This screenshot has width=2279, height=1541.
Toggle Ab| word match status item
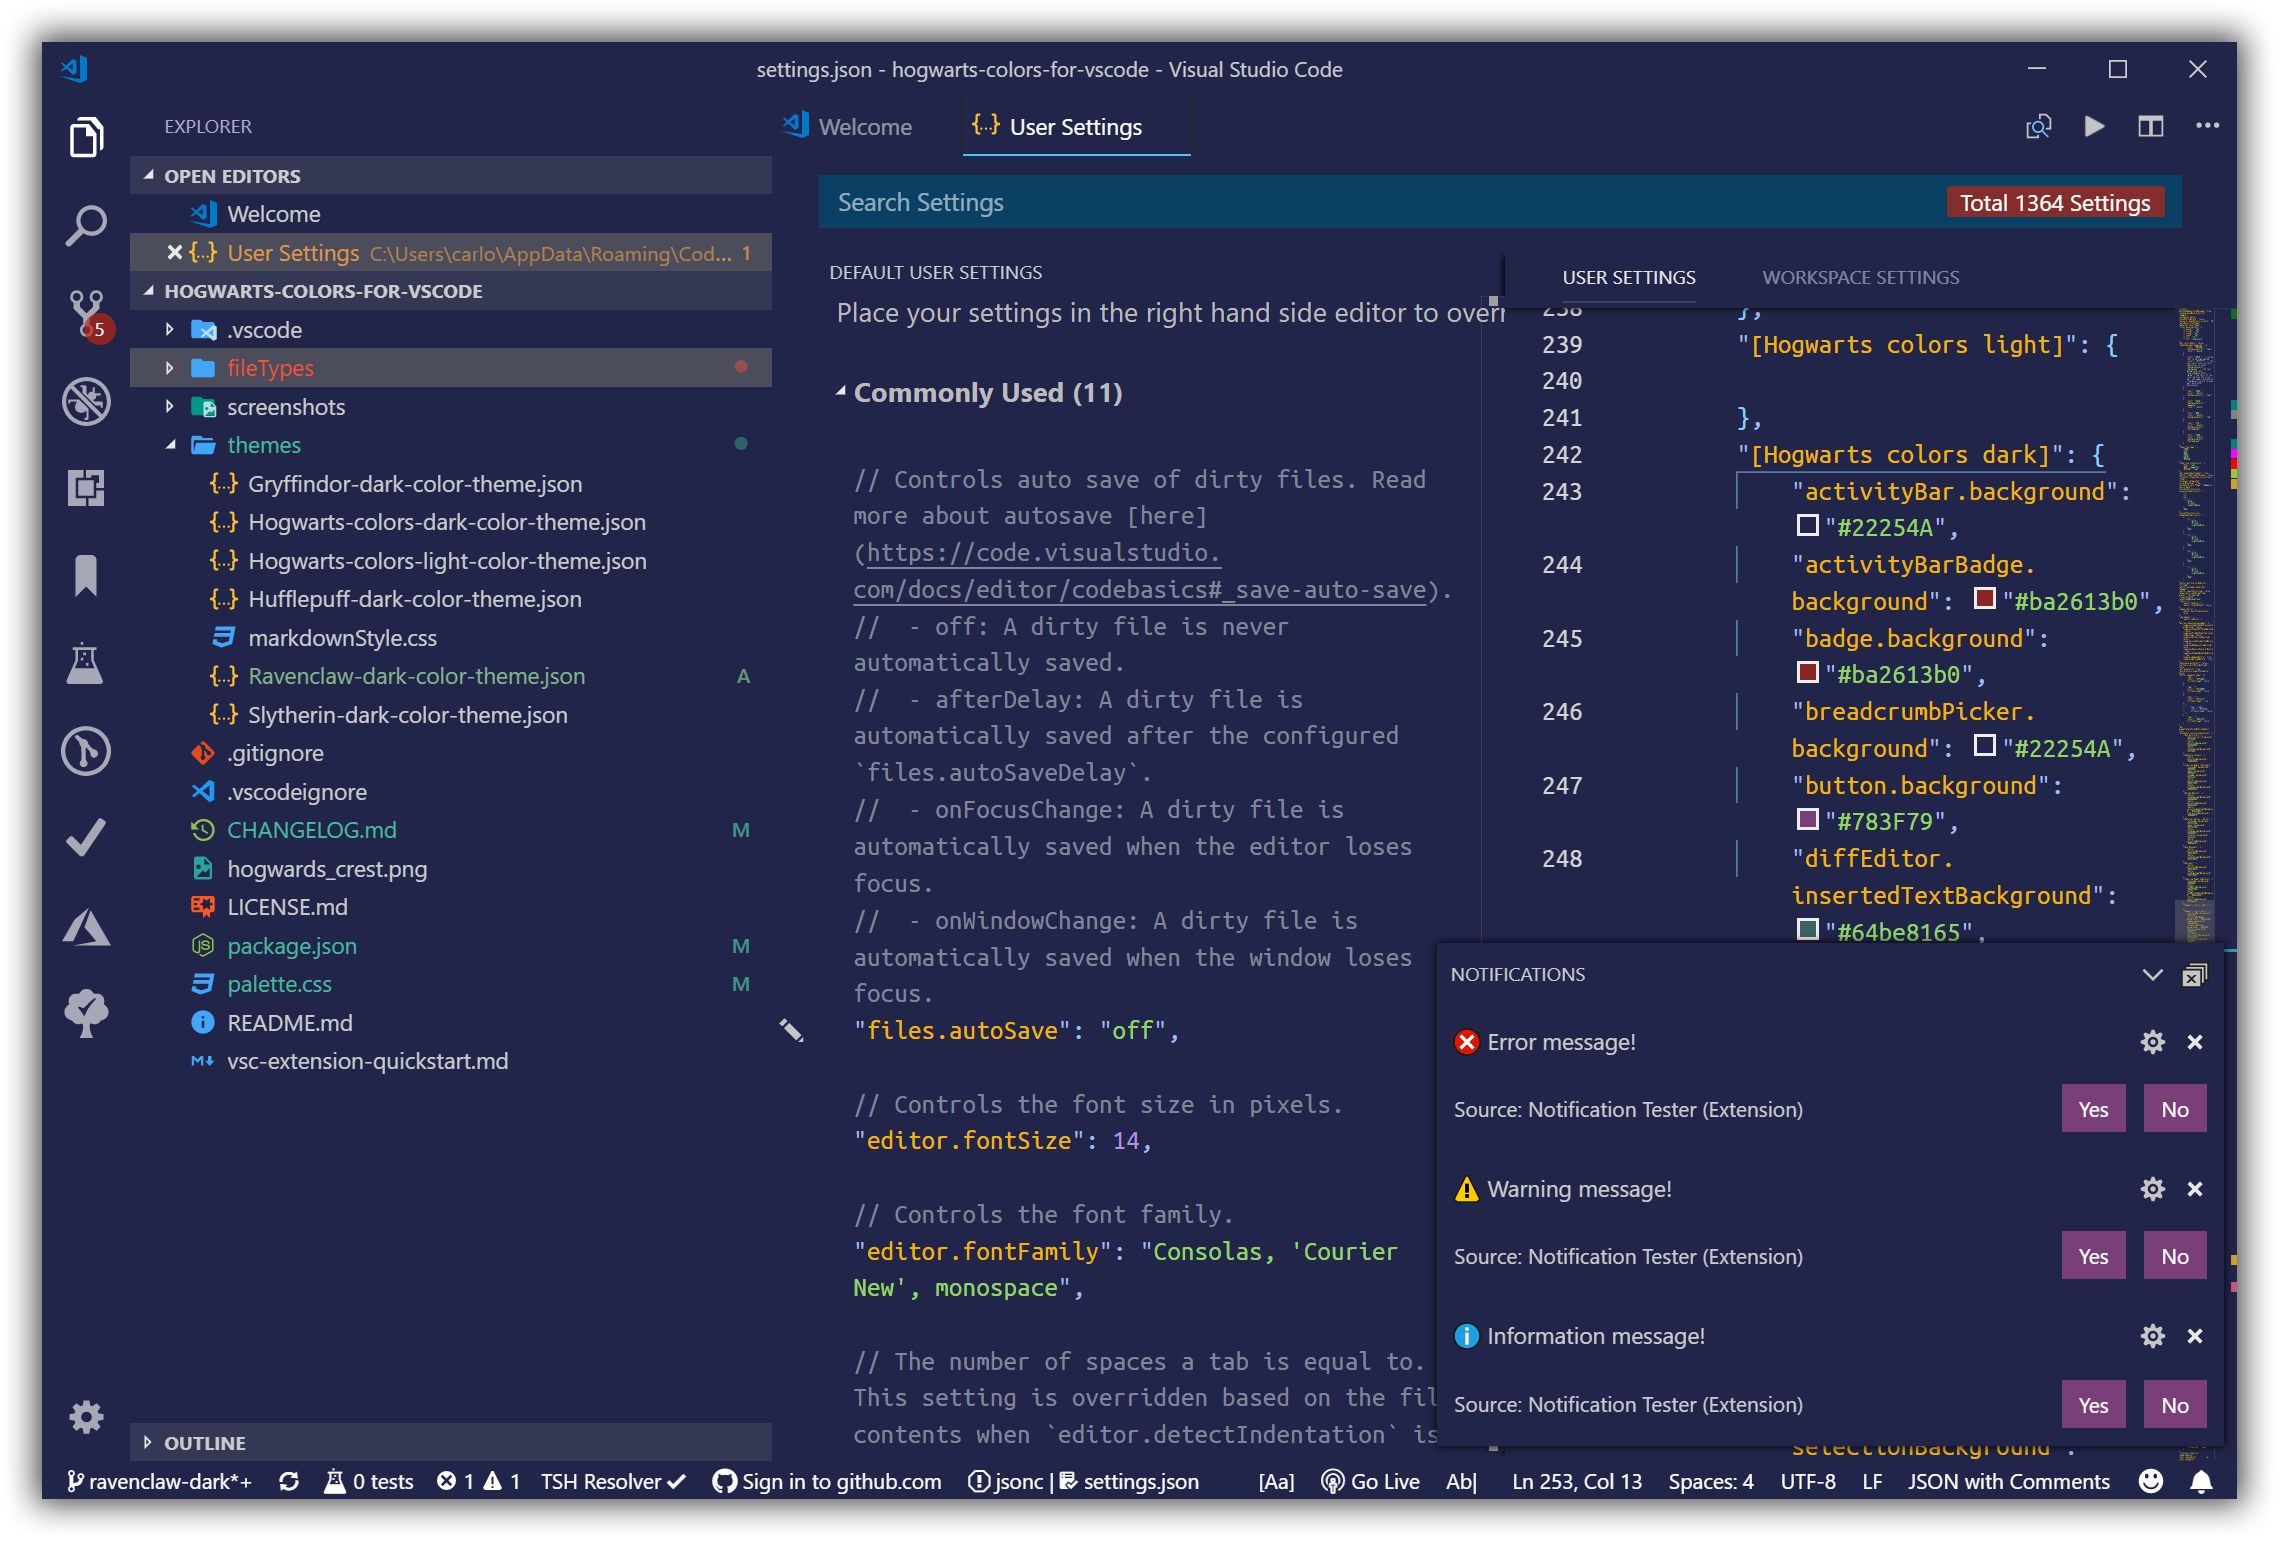pos(1461,1482)
